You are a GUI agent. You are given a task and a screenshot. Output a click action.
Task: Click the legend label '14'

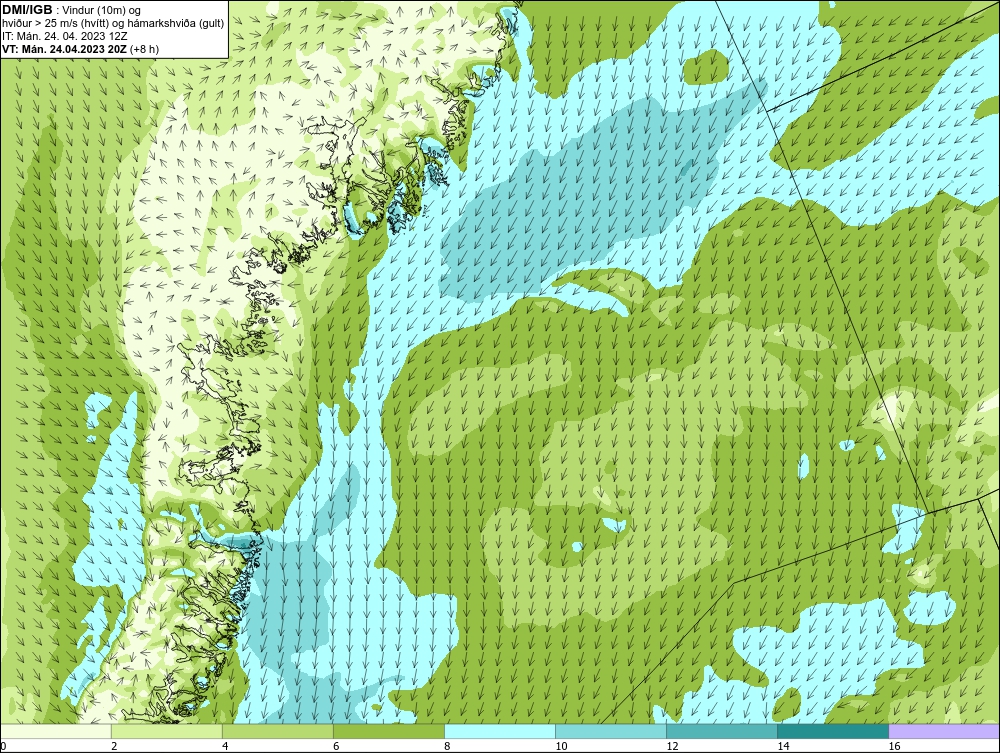click(x=783, y=746)
